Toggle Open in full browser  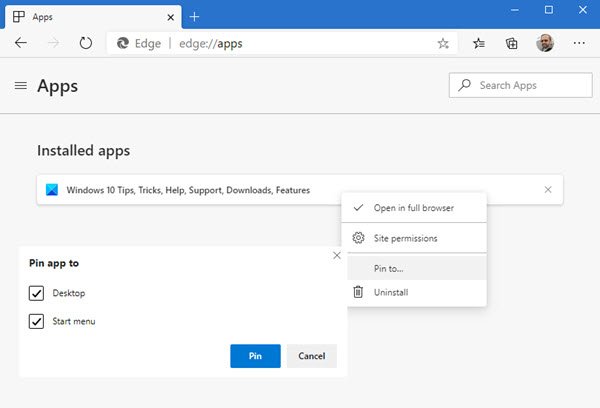pyautogui.click(x=414, y=208)
